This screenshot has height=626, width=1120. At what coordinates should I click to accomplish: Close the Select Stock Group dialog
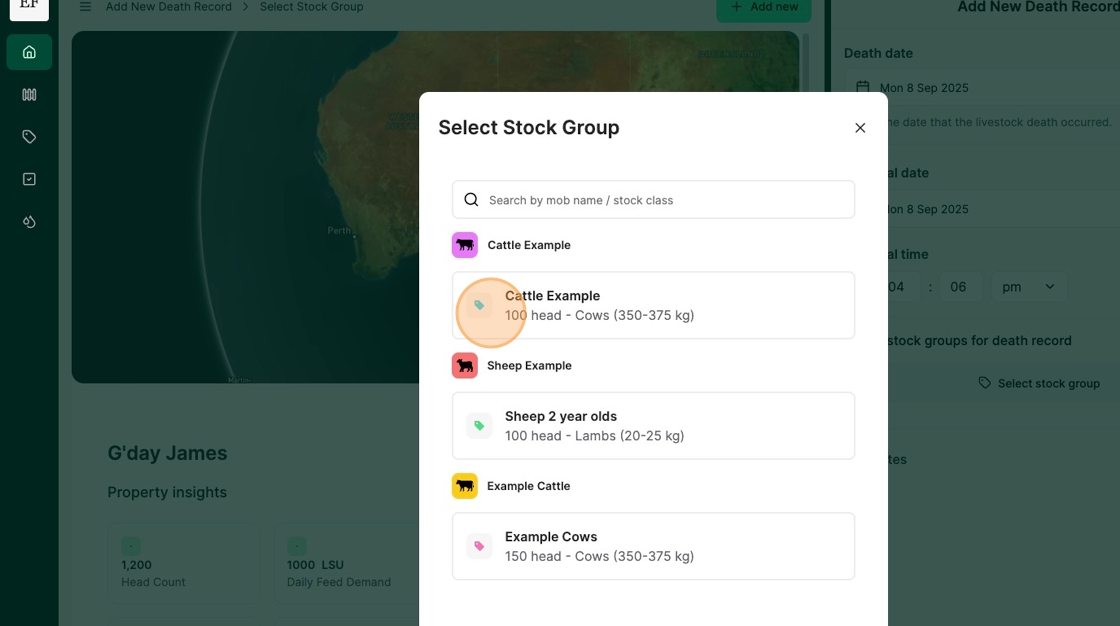pos(860,128)
